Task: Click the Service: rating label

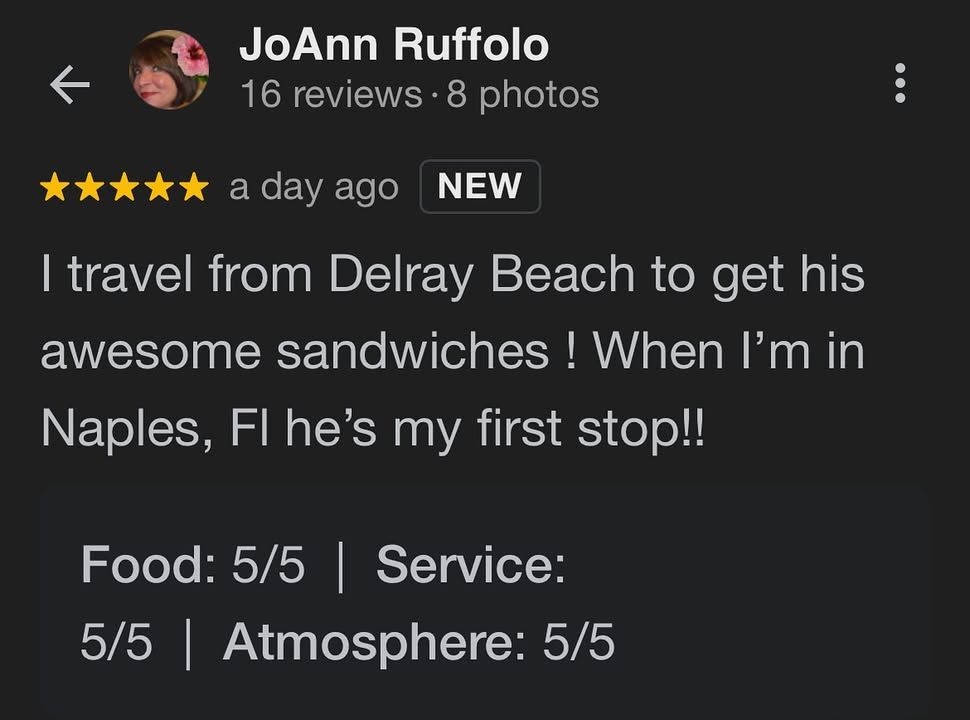Action: [x=471, y=564]
